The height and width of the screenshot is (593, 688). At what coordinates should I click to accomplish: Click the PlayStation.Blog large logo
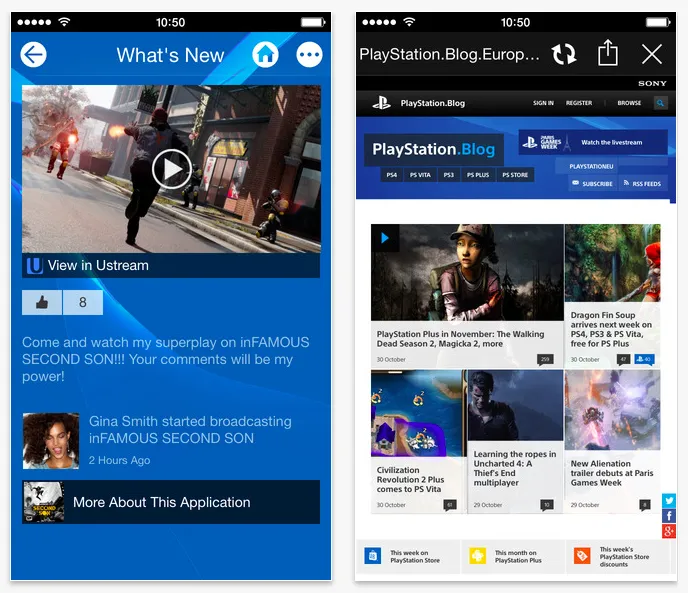coord(434,150)
